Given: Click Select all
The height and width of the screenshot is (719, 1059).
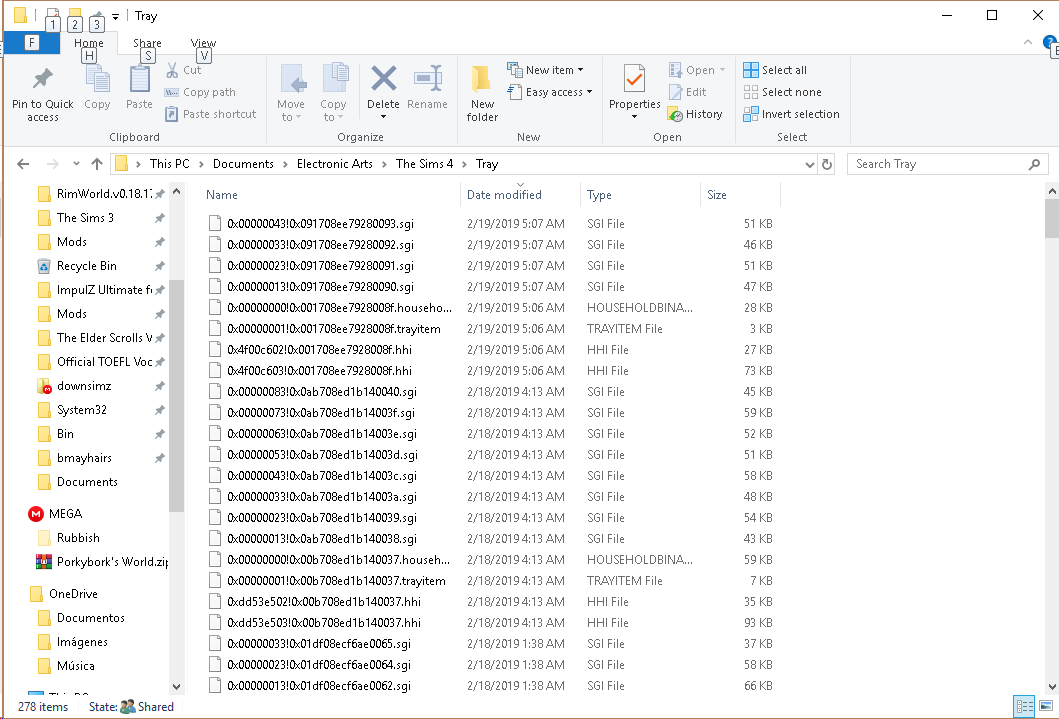Looking at the screenshot, I should [775, 70].
